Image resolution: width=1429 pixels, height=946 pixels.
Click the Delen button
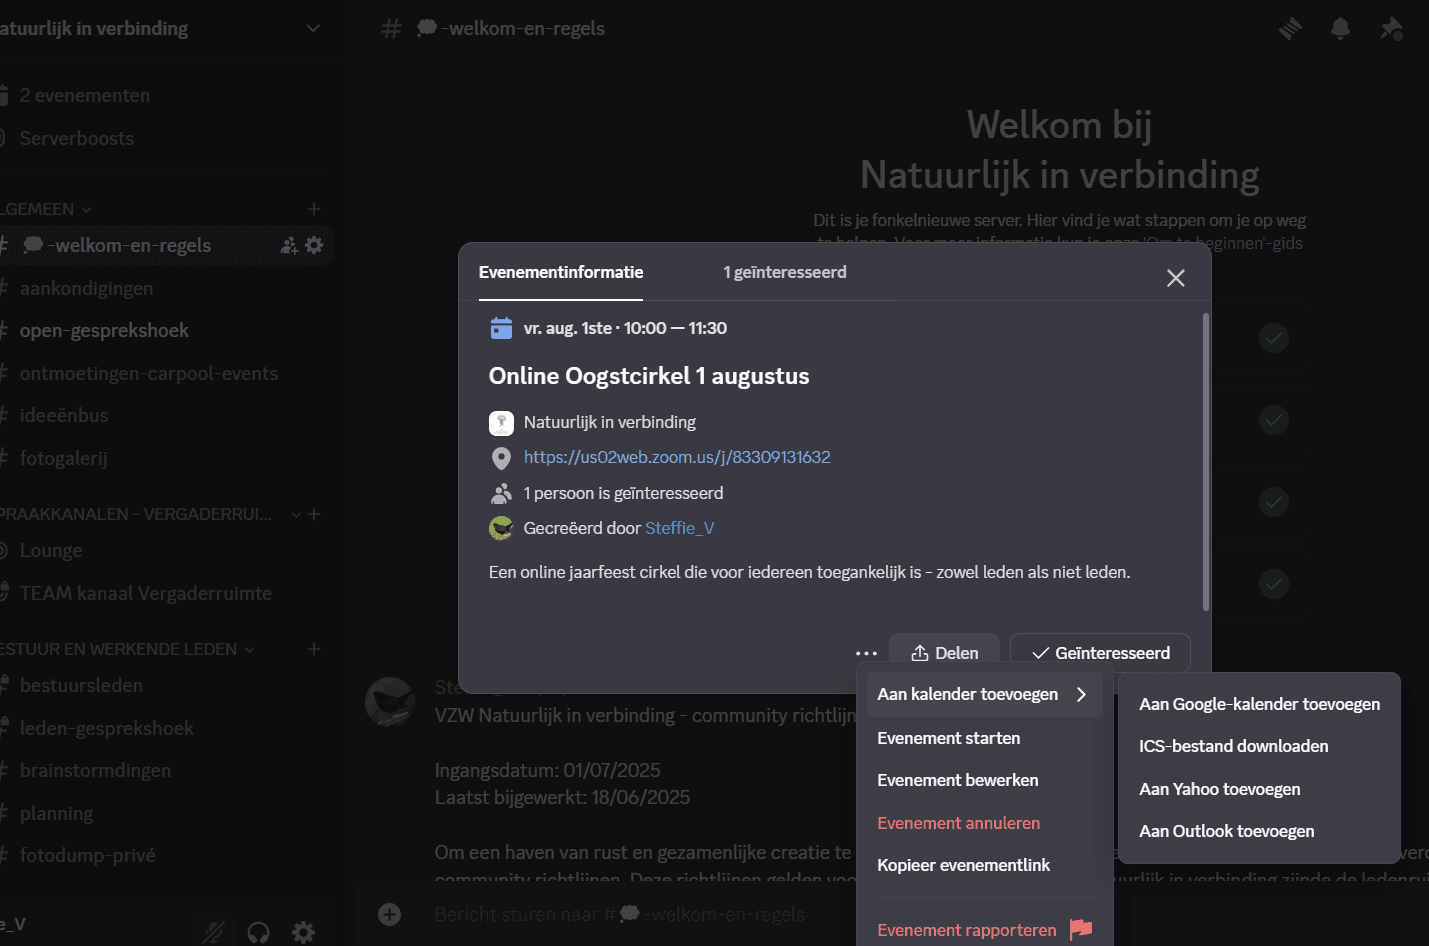tap(944, 652)
